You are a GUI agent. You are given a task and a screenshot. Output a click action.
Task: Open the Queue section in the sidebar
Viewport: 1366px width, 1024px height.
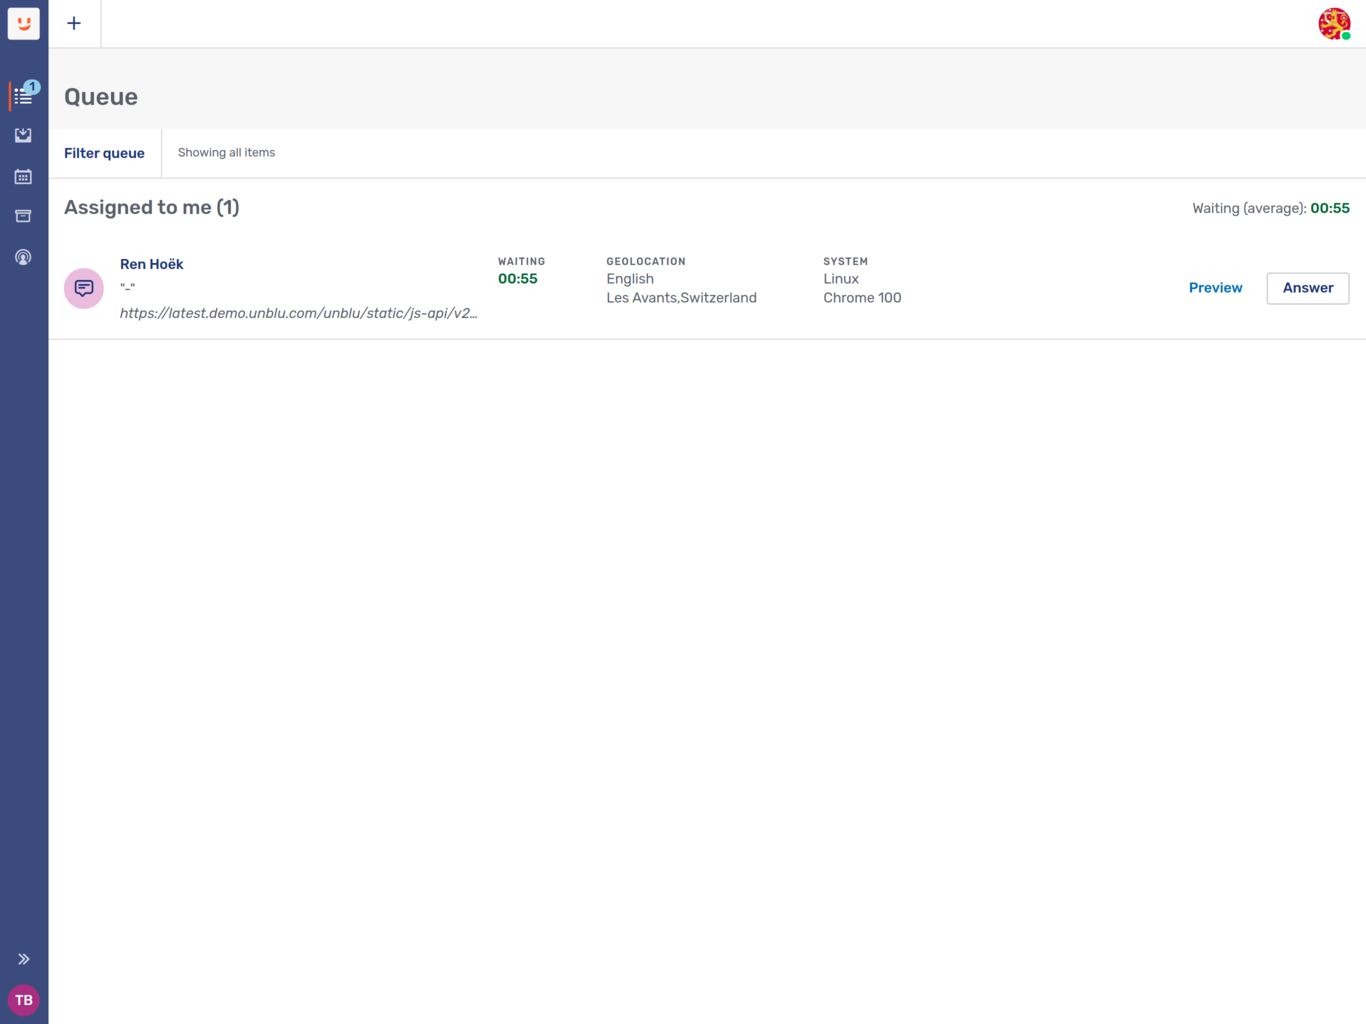point(23,95)
